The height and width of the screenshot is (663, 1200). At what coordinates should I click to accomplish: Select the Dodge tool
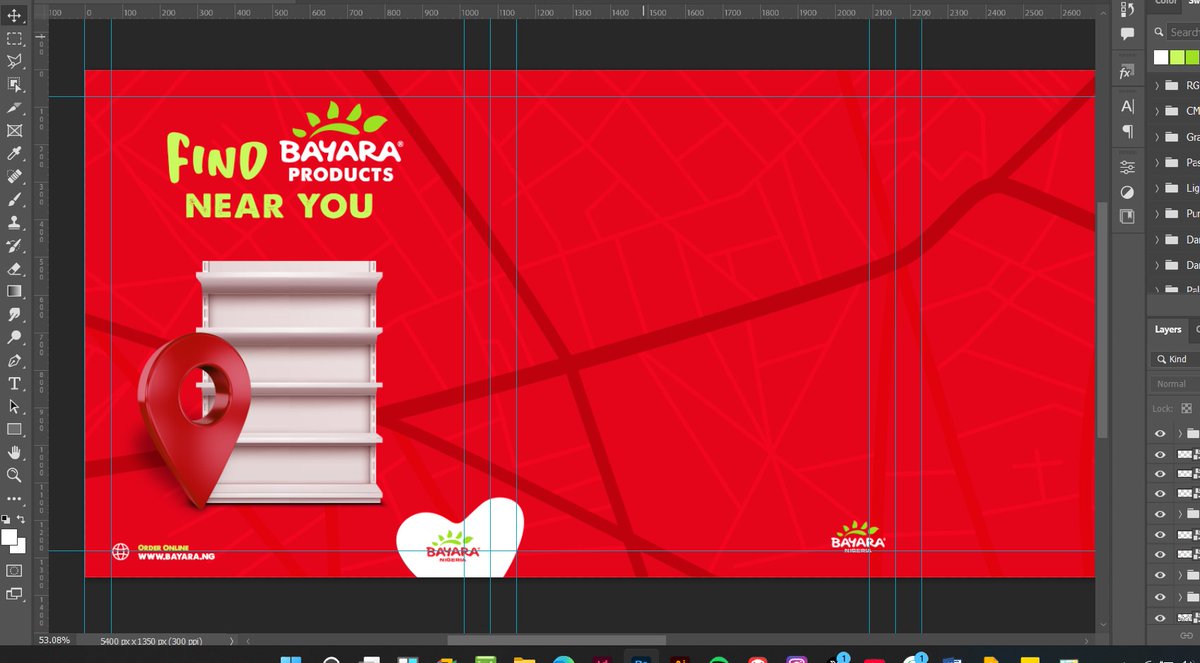(x=14, y=337)
